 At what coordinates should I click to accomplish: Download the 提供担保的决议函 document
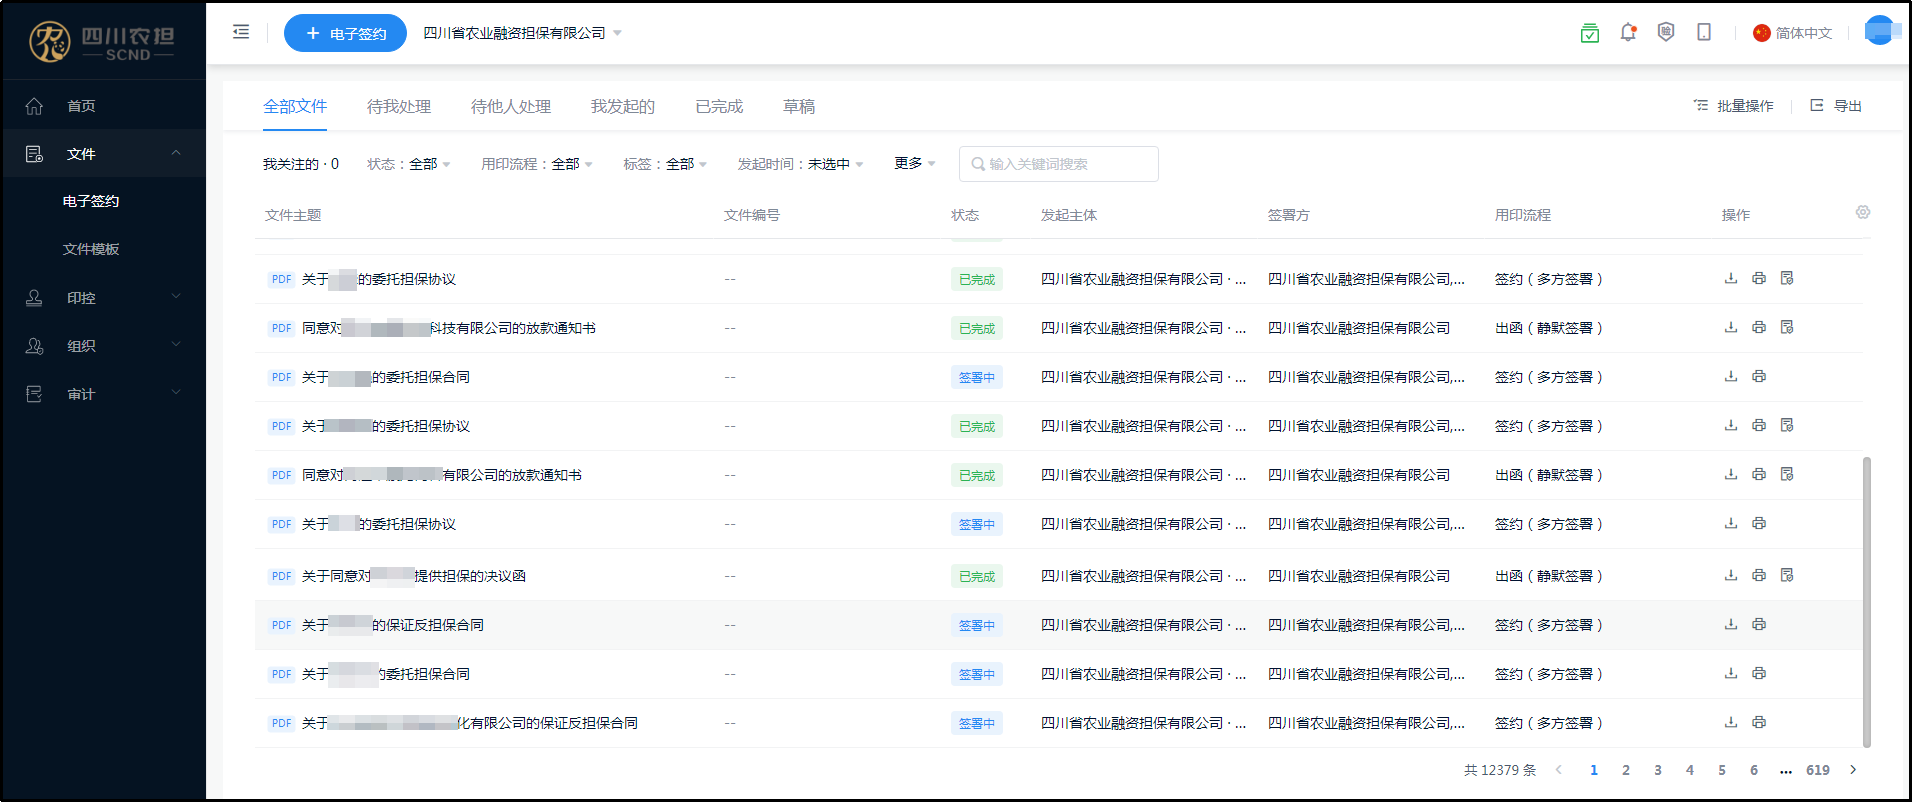(1731, 575)
